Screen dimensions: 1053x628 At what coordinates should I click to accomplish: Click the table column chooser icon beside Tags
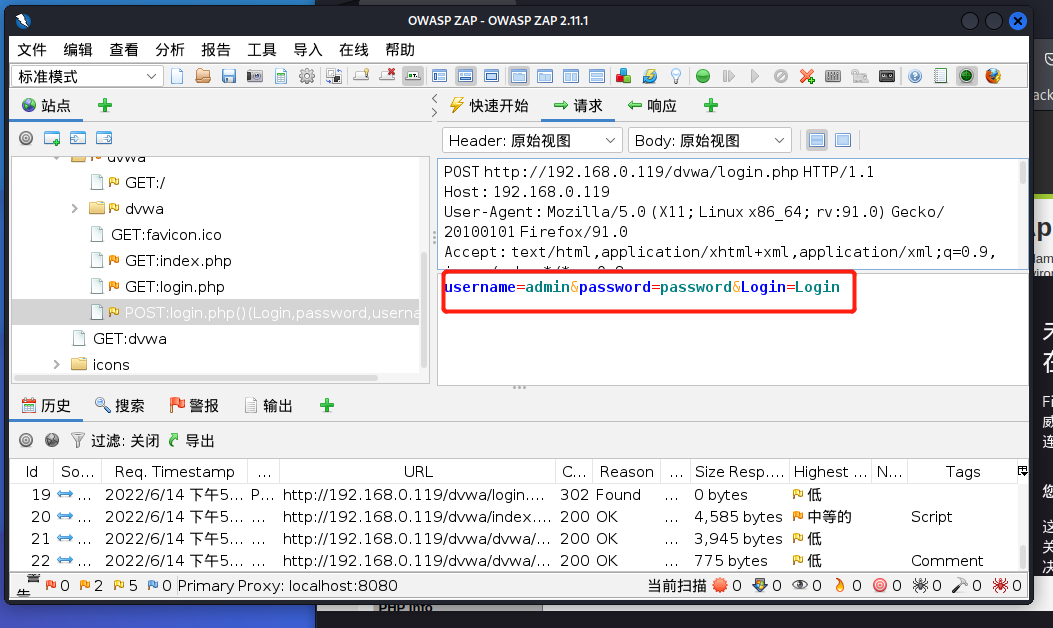coord(1022,472)
